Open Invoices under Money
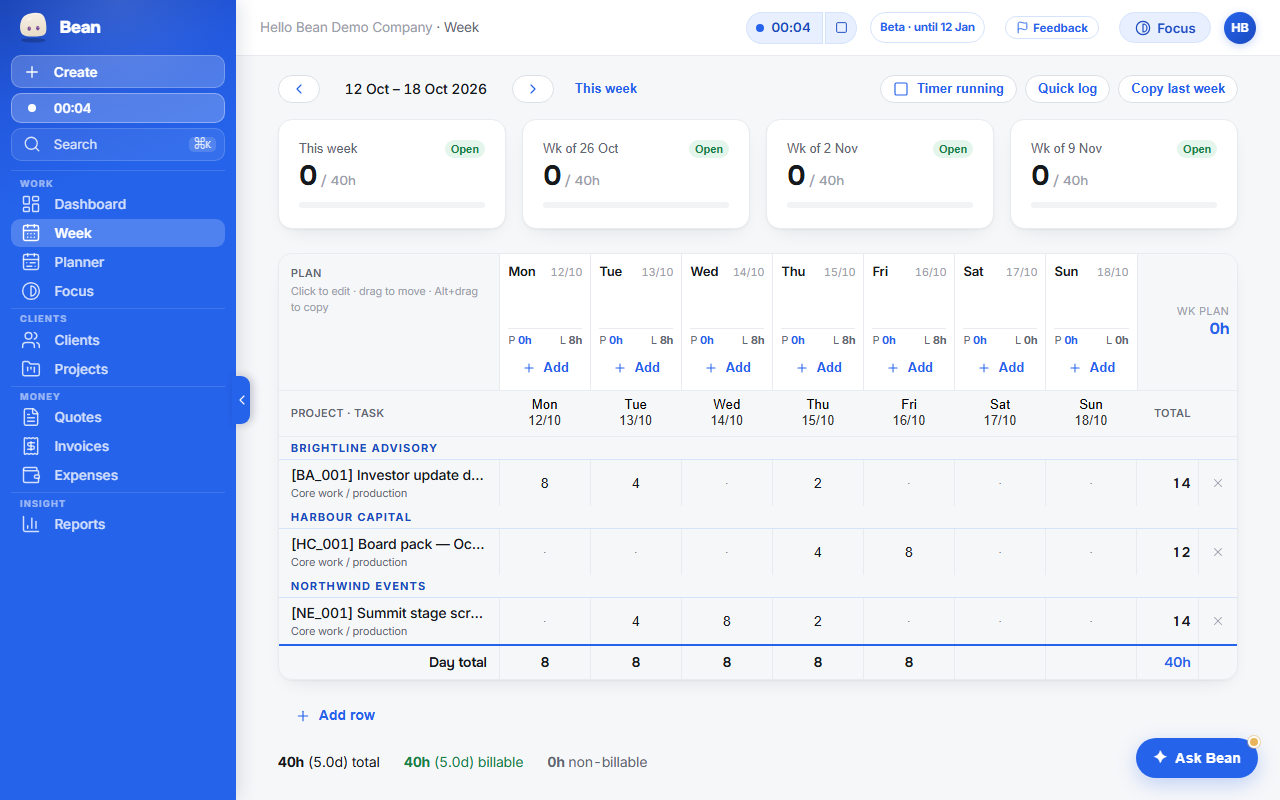This screenshot has width=1280, height=800. [x=118, y=446]
